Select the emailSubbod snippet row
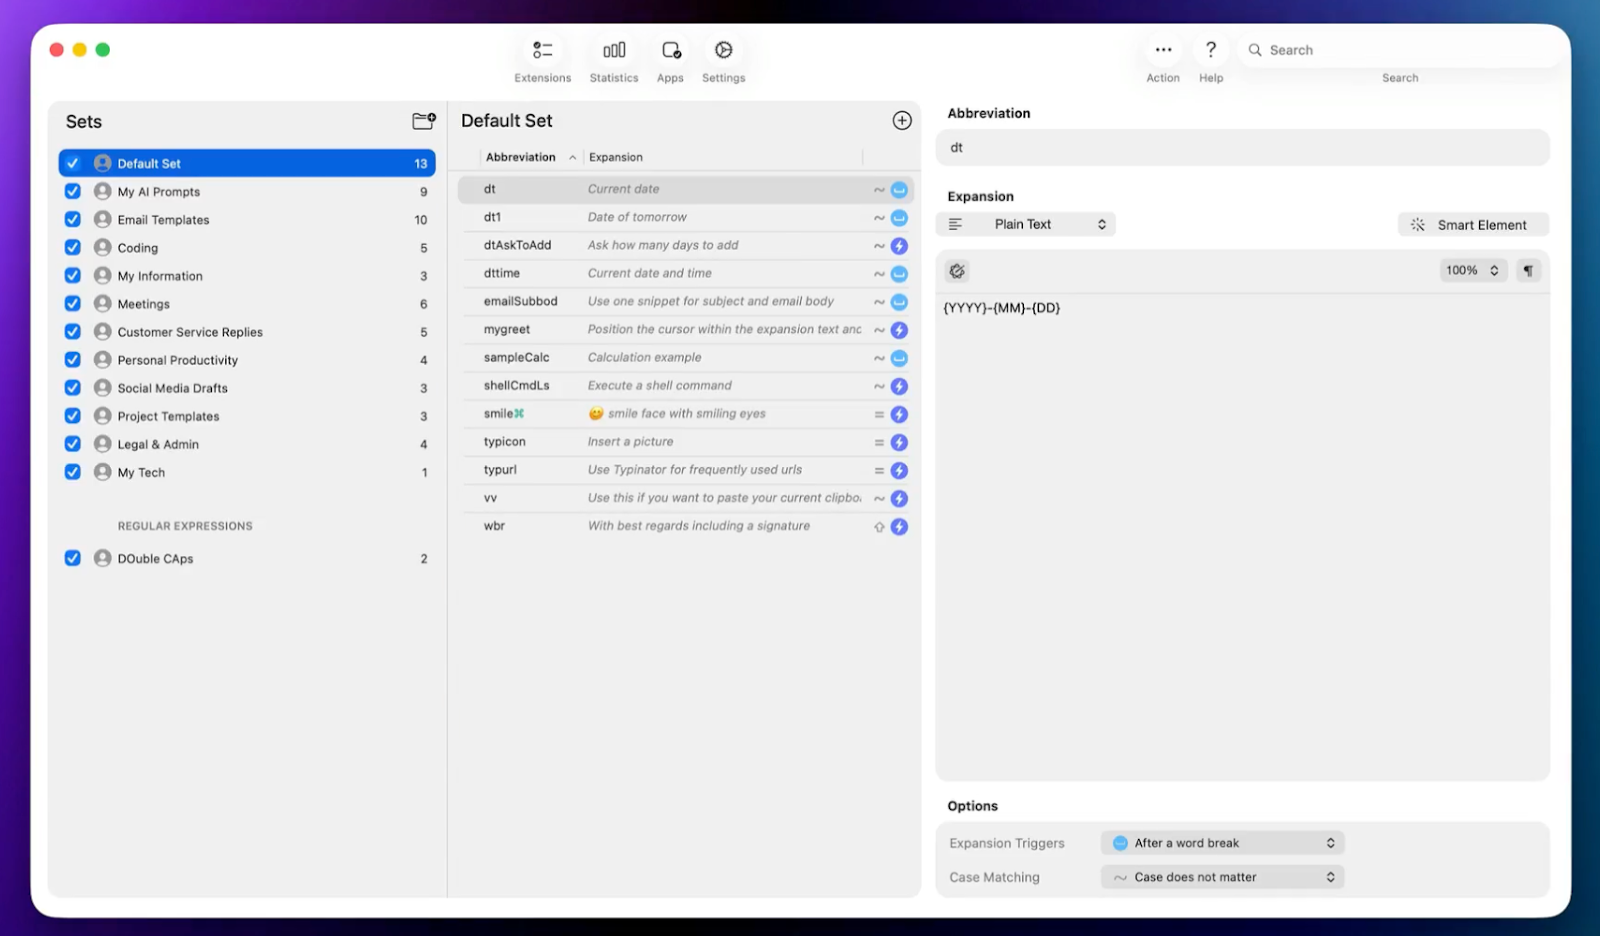 tap(685, 301)
